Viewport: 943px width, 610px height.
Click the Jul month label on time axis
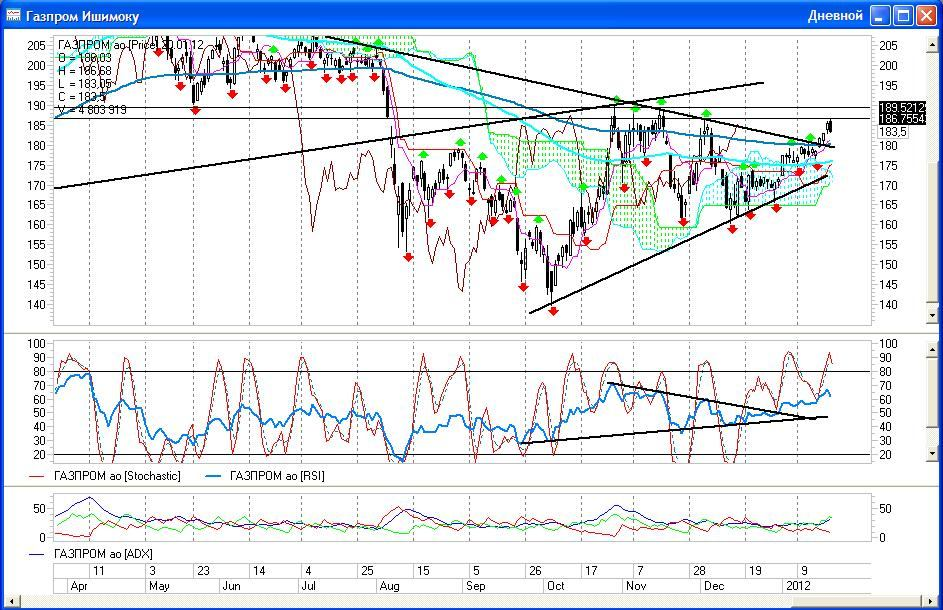[x=309, y=586]
